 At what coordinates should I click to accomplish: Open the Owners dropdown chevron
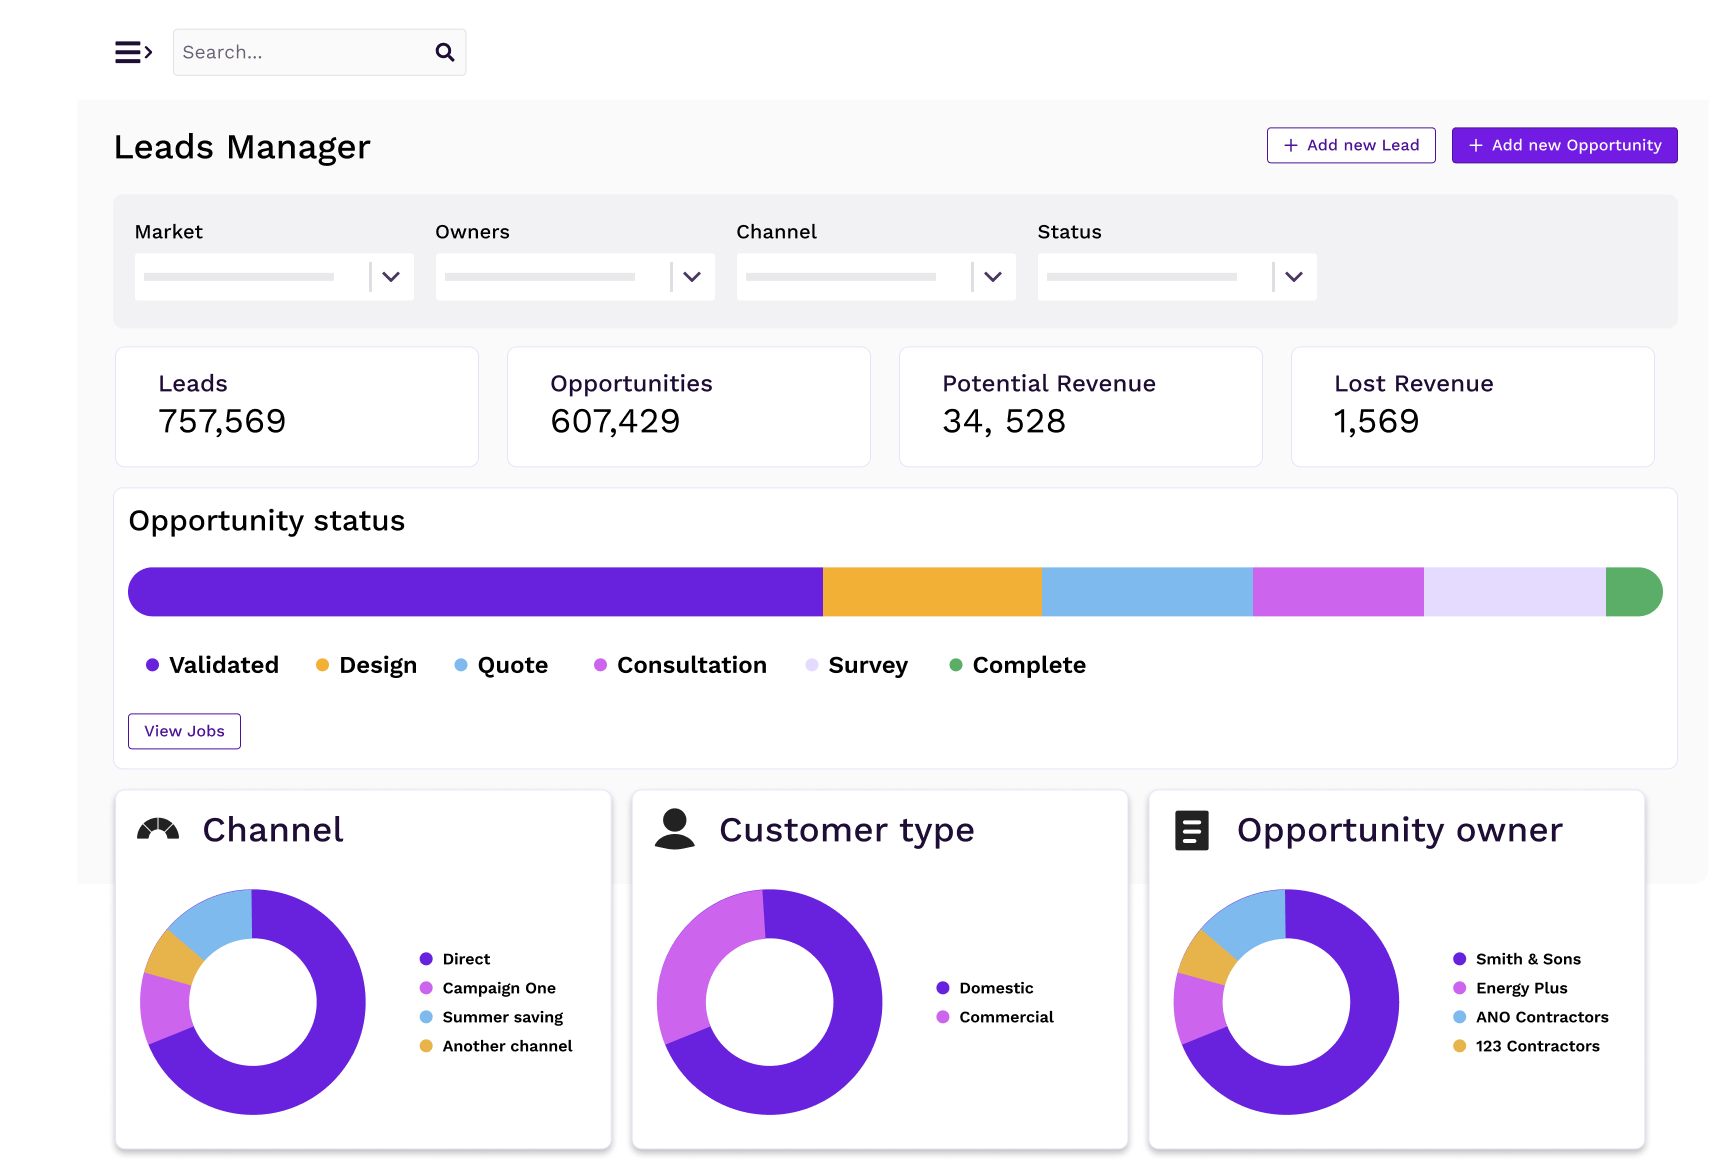[x=692, y=277]
